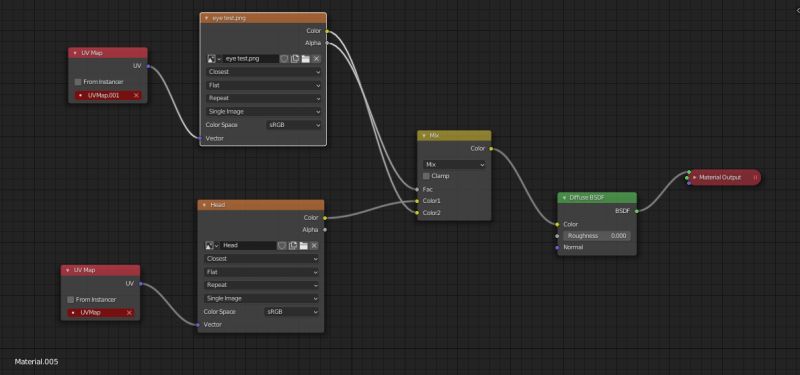The width and height of the screenshot is (800, 375).
Task: Toggle fake user shield on eye test.png image
Action: pyautogui.click(x=284, y=59)
